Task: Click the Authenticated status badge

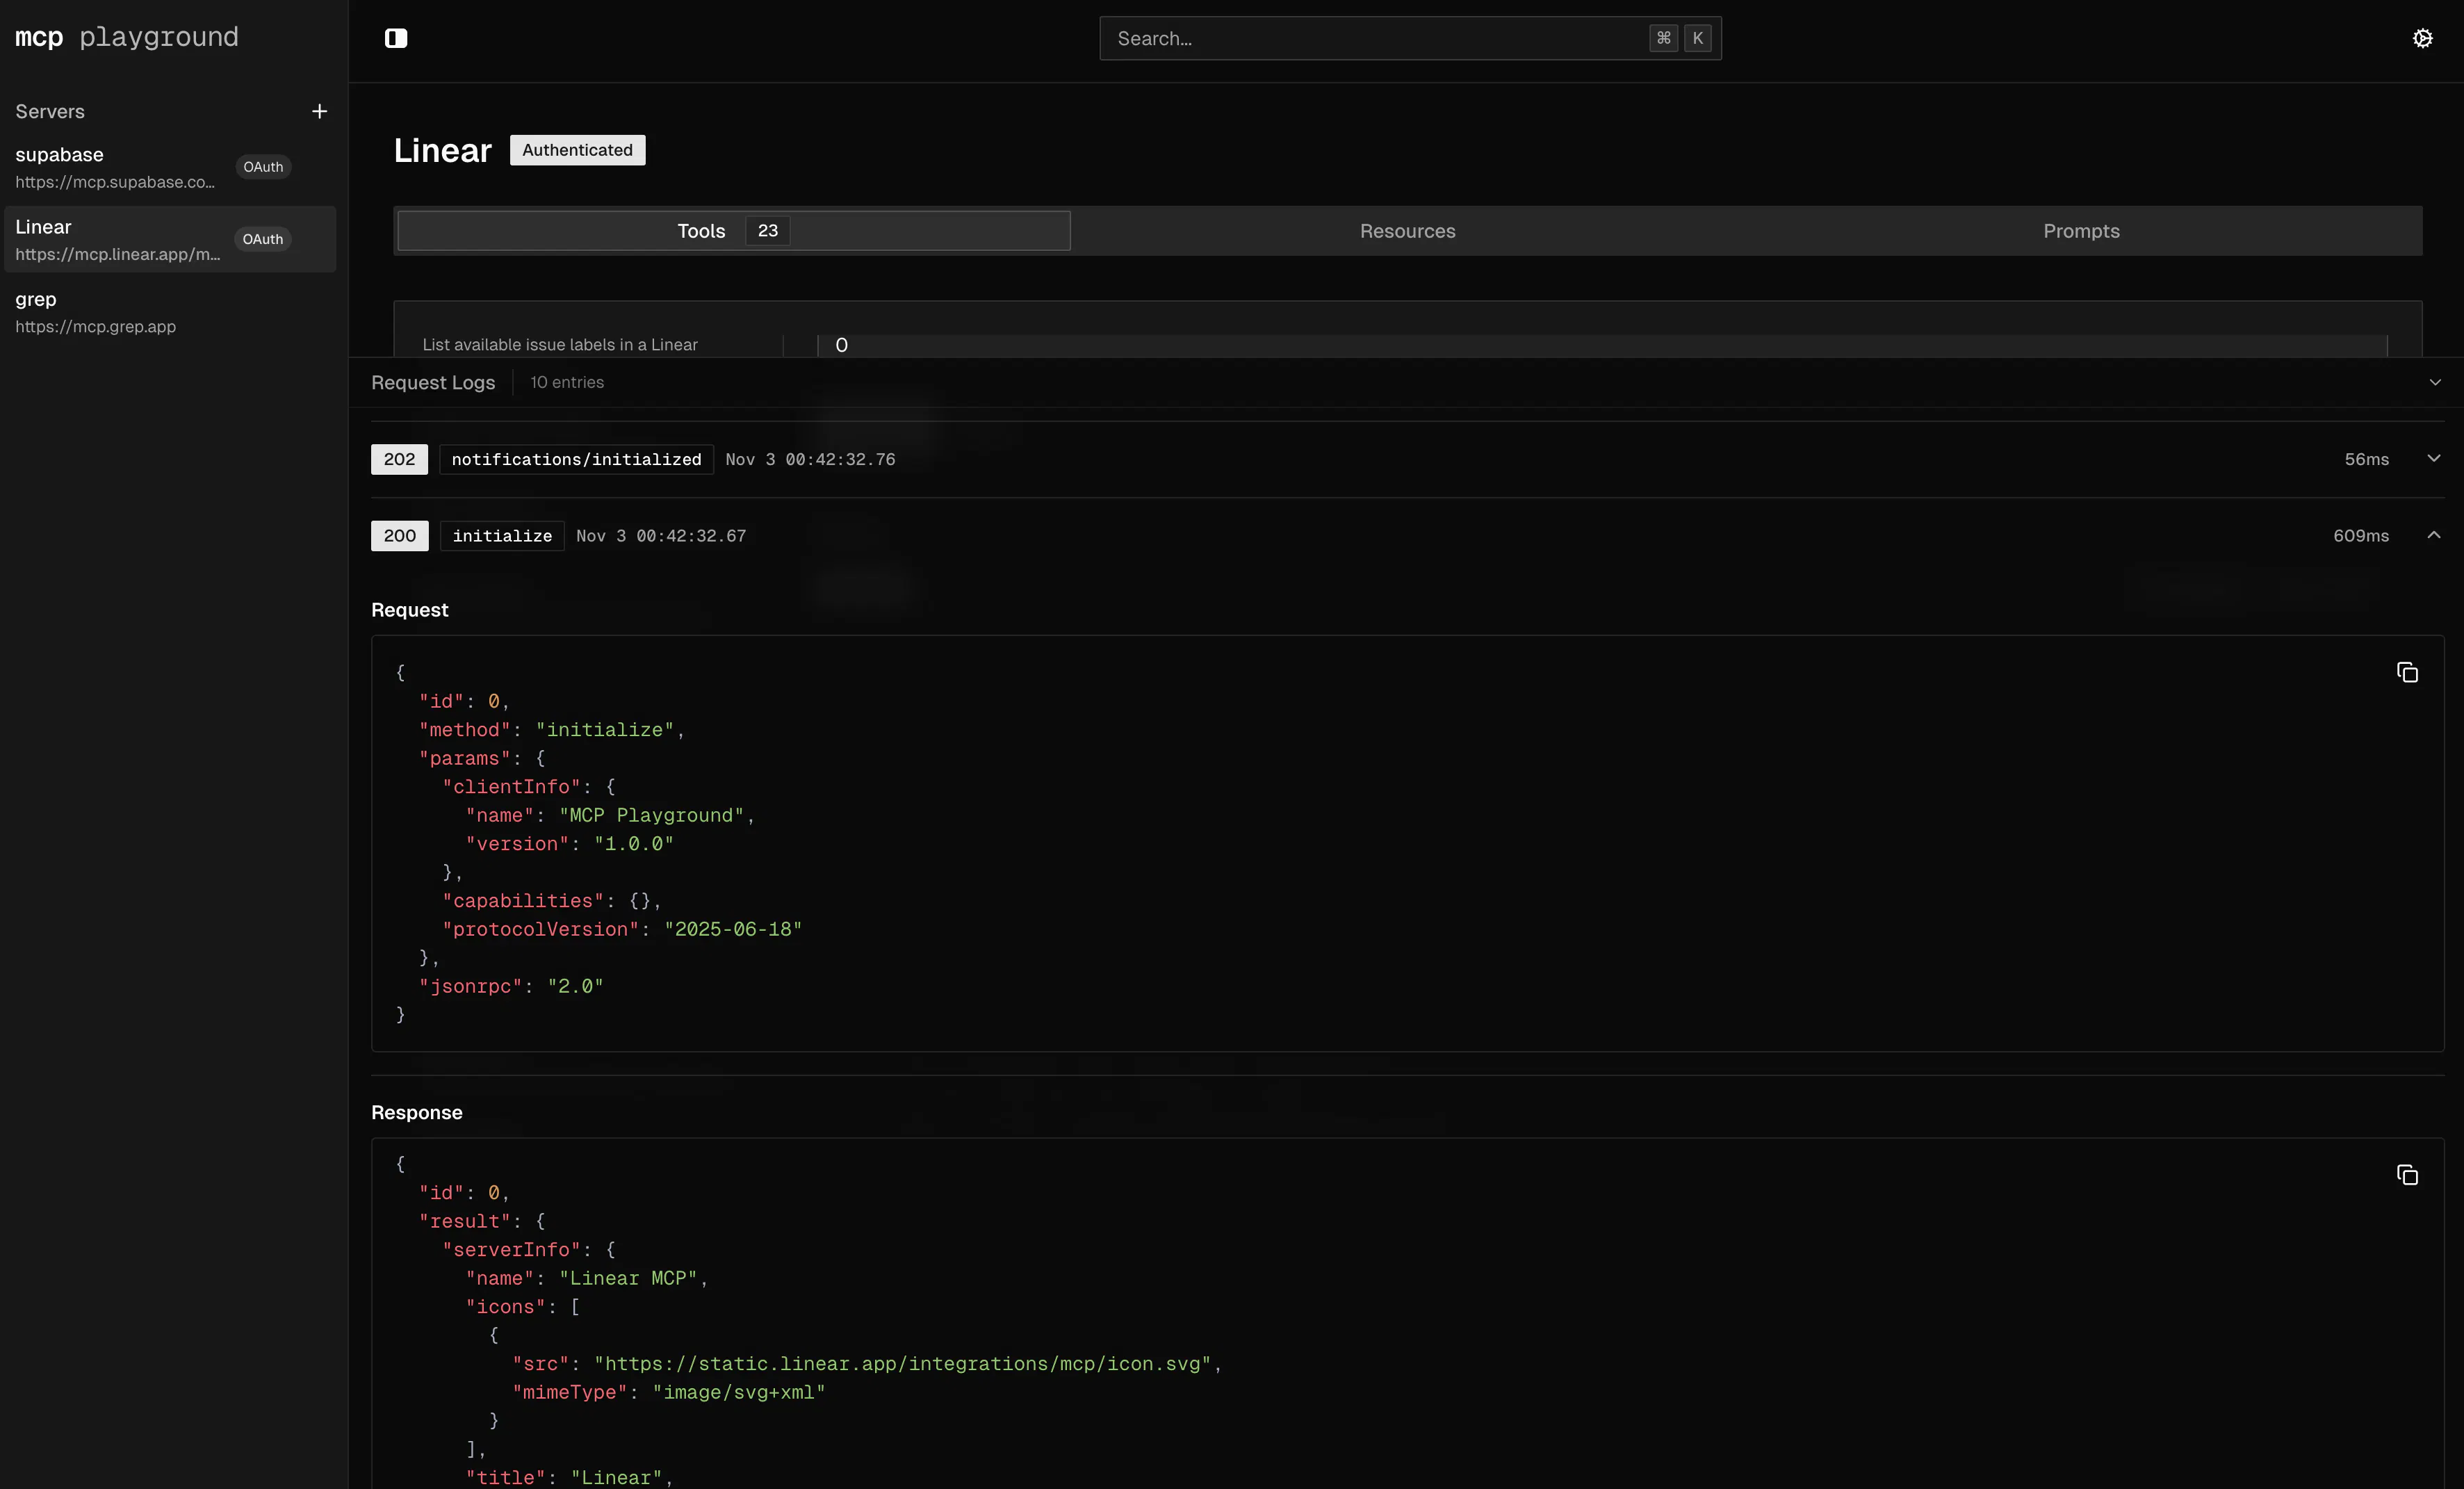Action: click(x=577, y=150)
